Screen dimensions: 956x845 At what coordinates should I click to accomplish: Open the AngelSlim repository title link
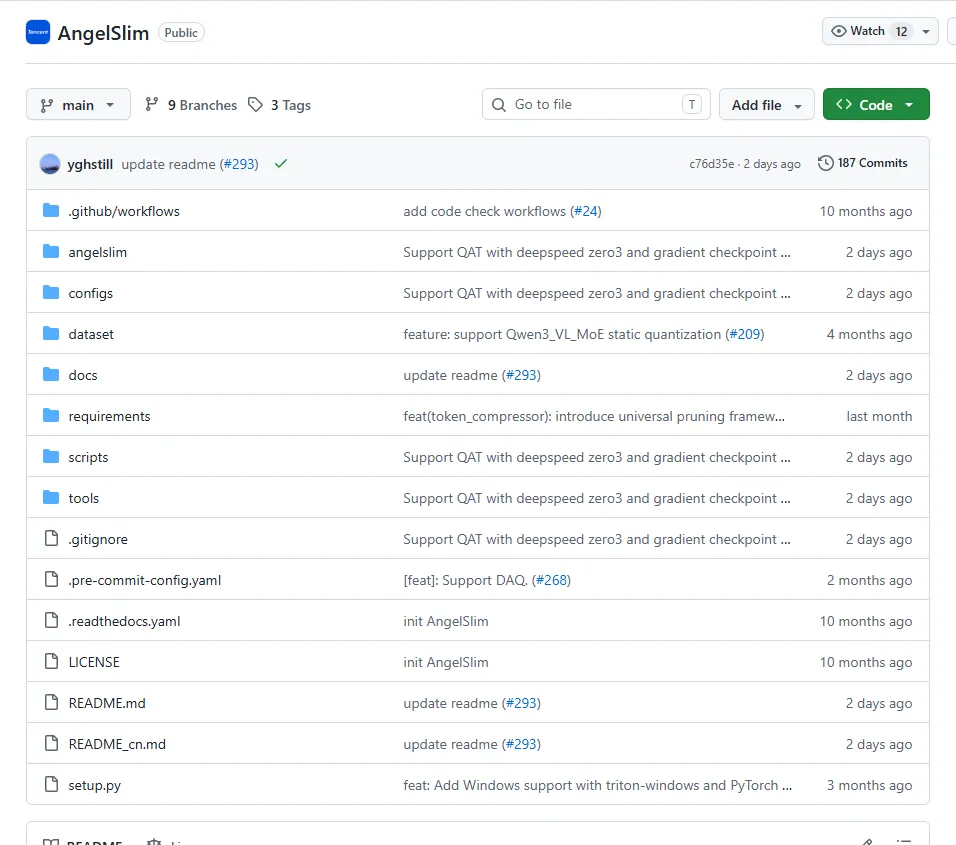(103, 33)
